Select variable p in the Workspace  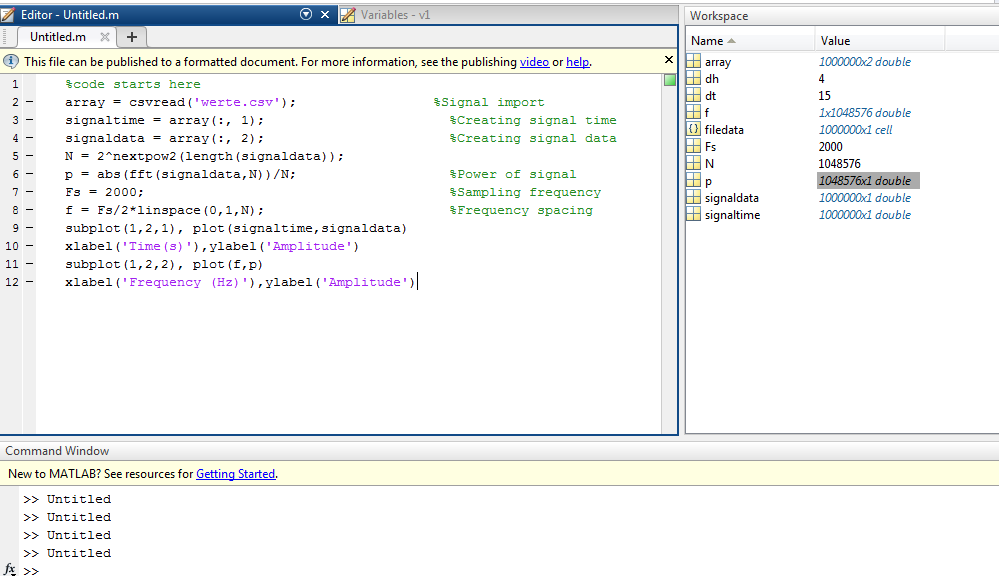coord(708,181)
